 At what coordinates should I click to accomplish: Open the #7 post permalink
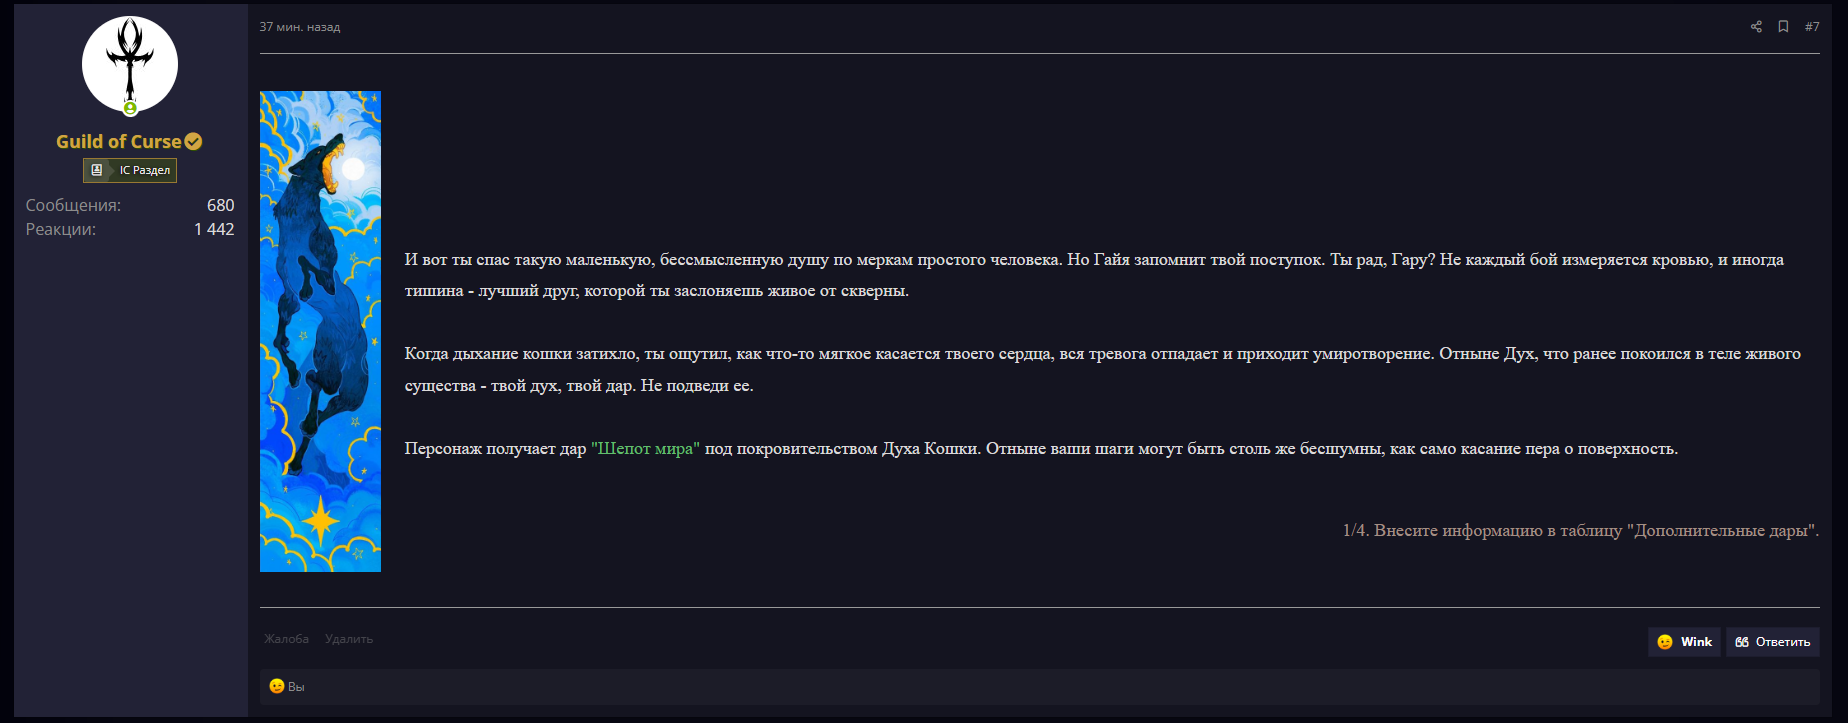click(1812, 27)
